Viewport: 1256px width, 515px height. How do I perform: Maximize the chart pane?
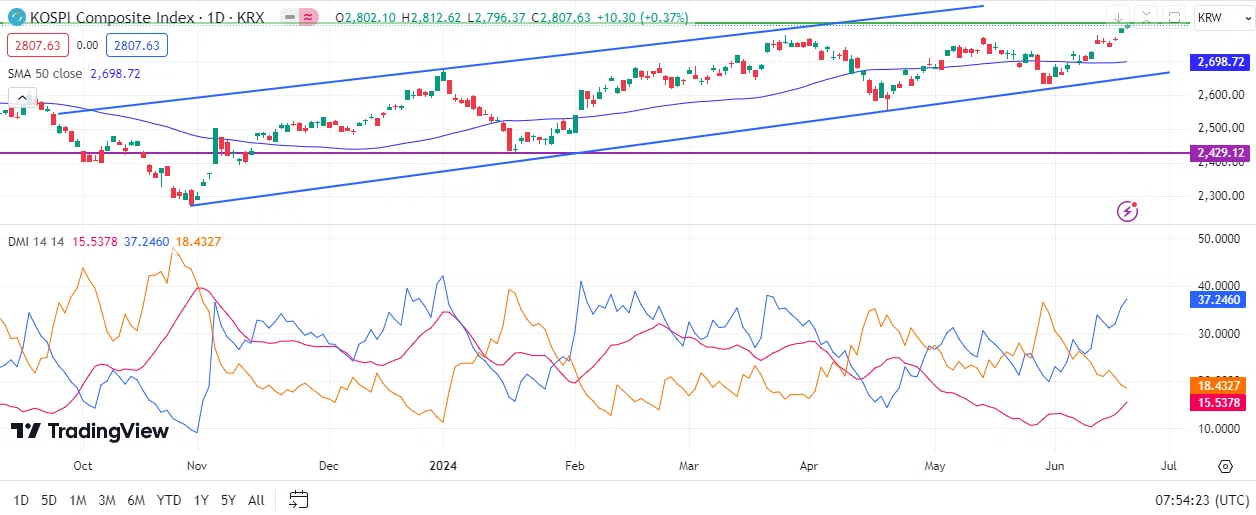[1174, 17]
